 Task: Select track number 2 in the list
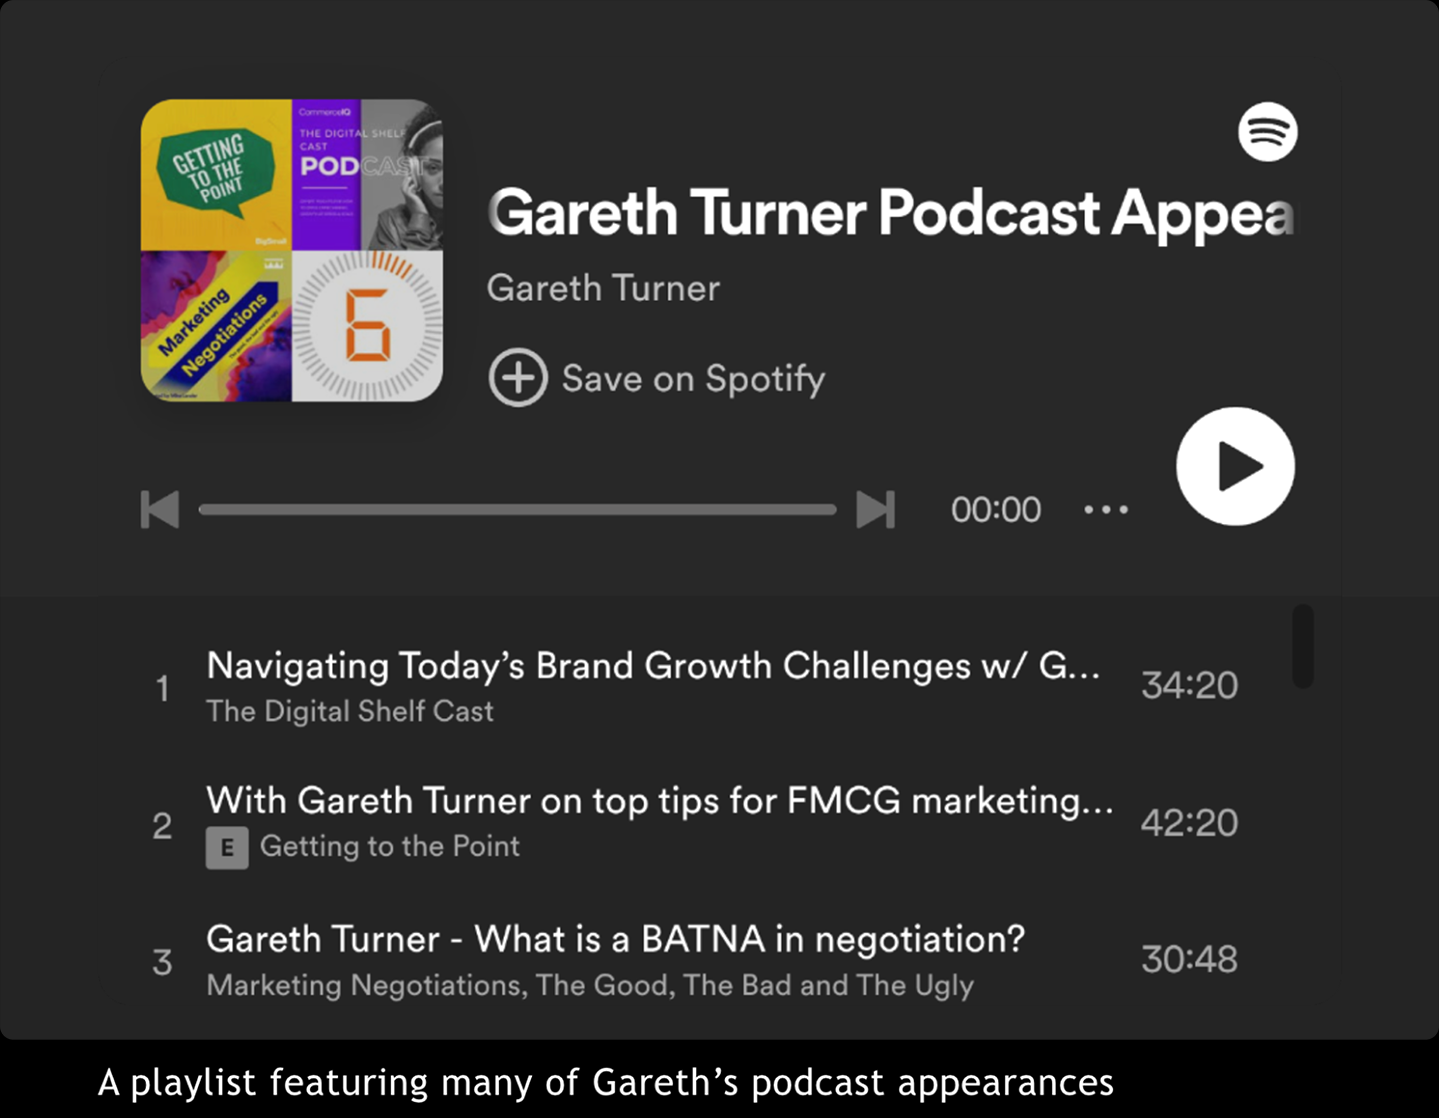162,826
